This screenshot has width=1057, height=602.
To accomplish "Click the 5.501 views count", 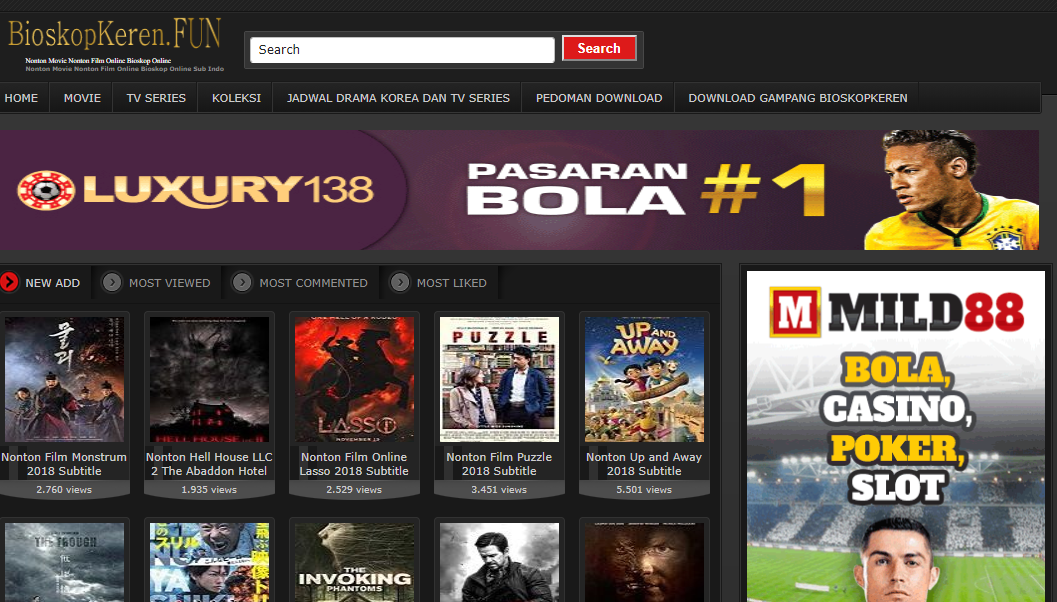I will (x=644, y=490).
